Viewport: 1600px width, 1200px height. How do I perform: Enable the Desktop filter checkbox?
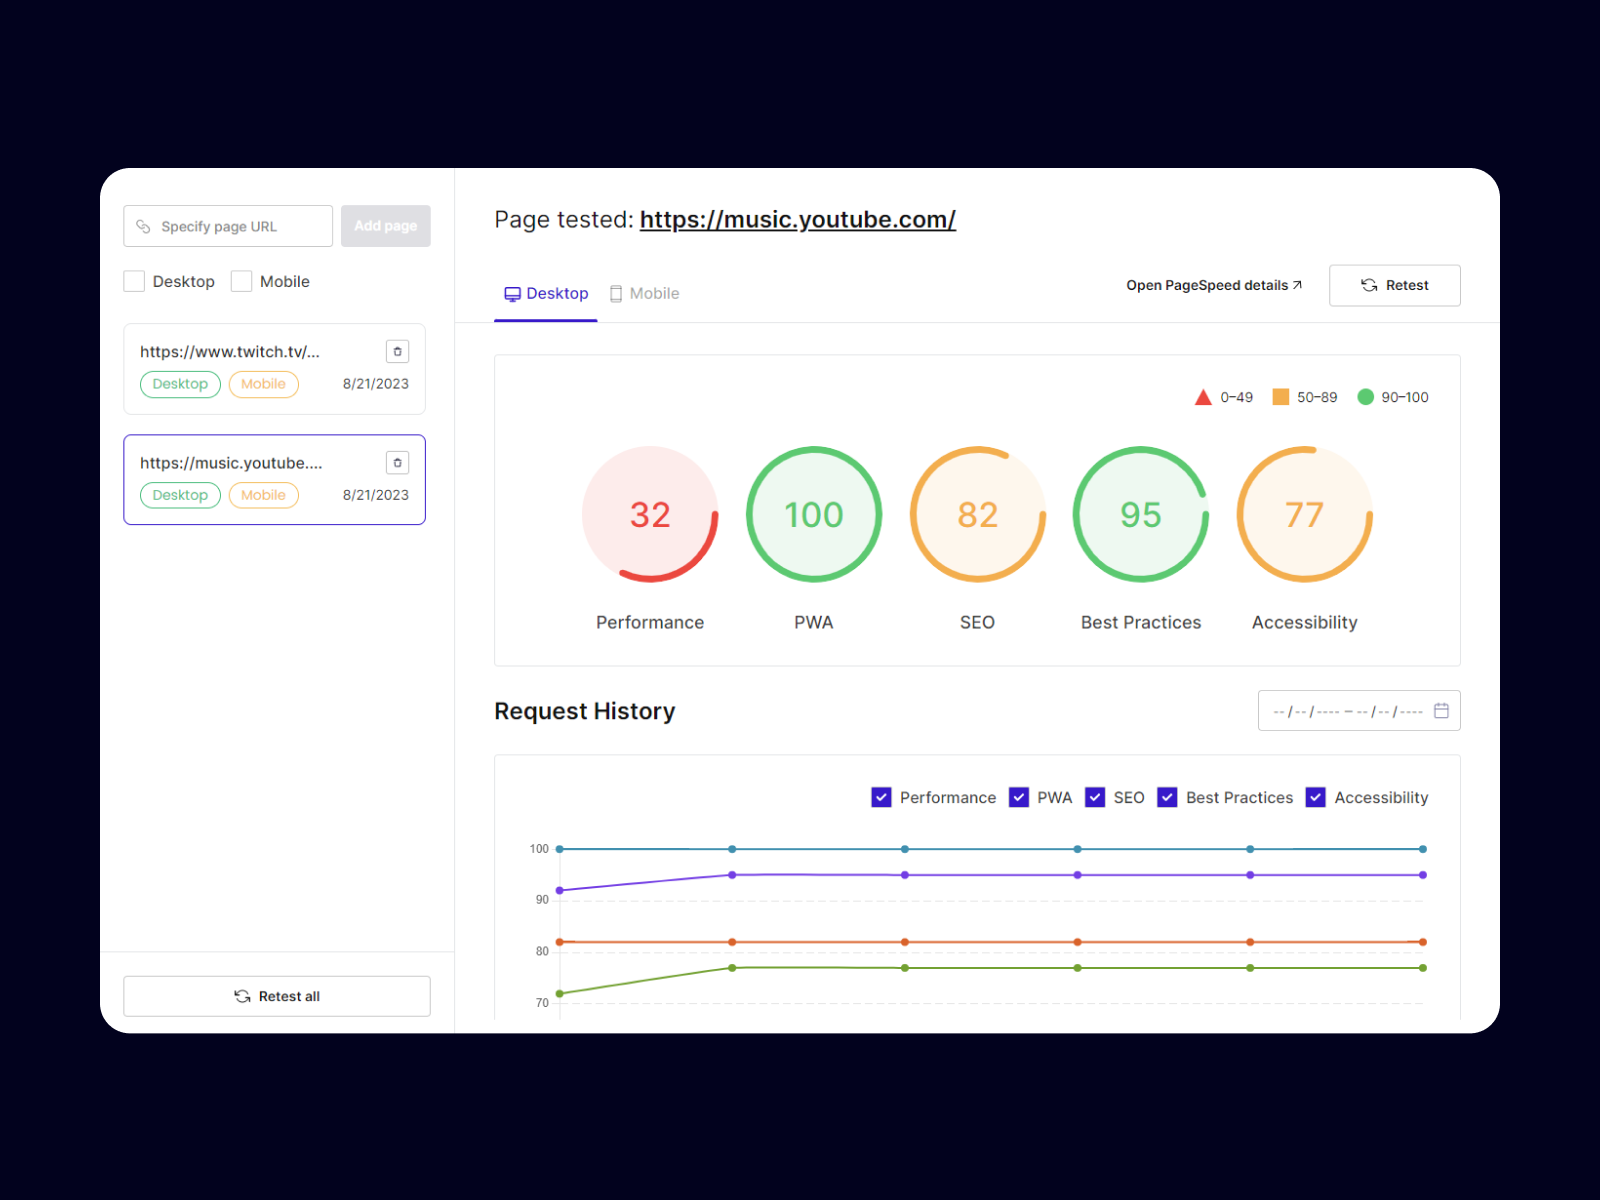click(134, 281)
